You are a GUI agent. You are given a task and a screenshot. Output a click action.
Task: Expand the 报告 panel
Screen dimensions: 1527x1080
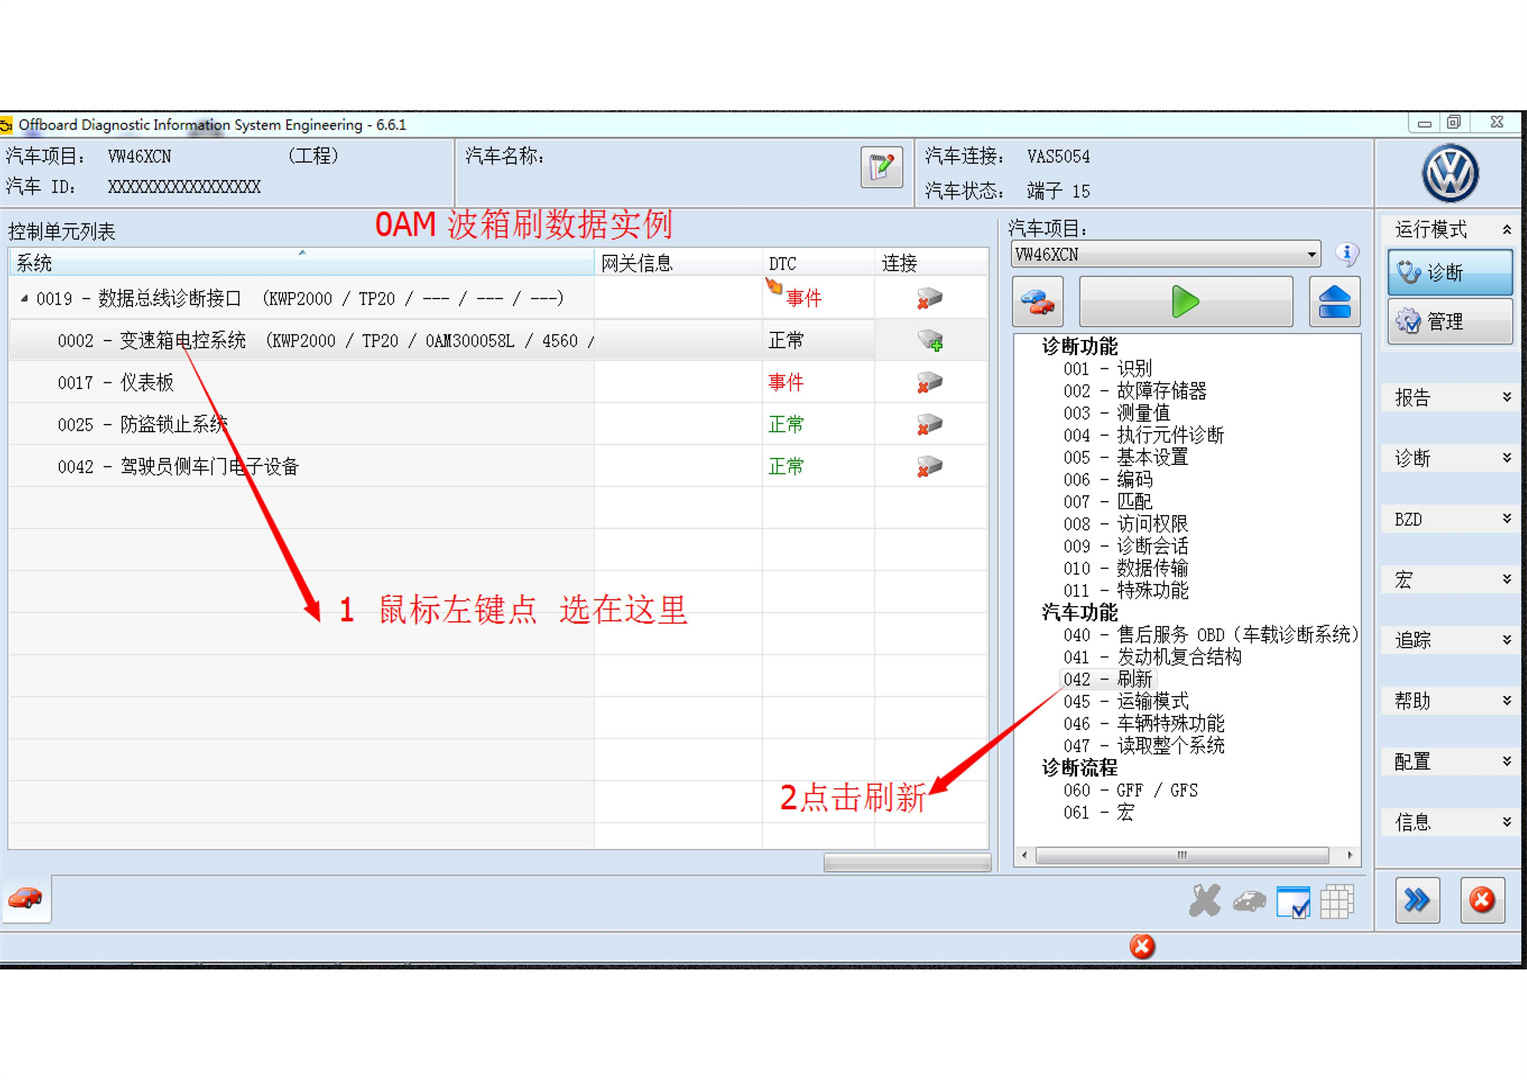click(x=1506, y=398)
